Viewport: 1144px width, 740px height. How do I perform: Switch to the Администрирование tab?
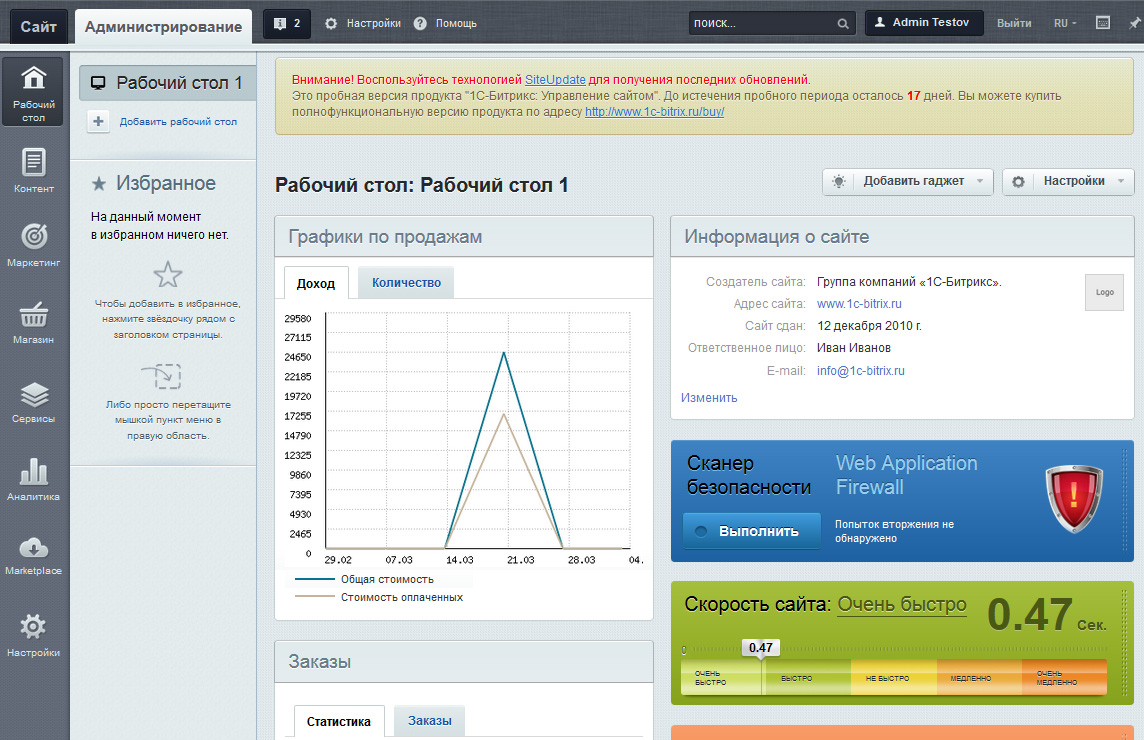pyautogui.click(x=163, y=27)
